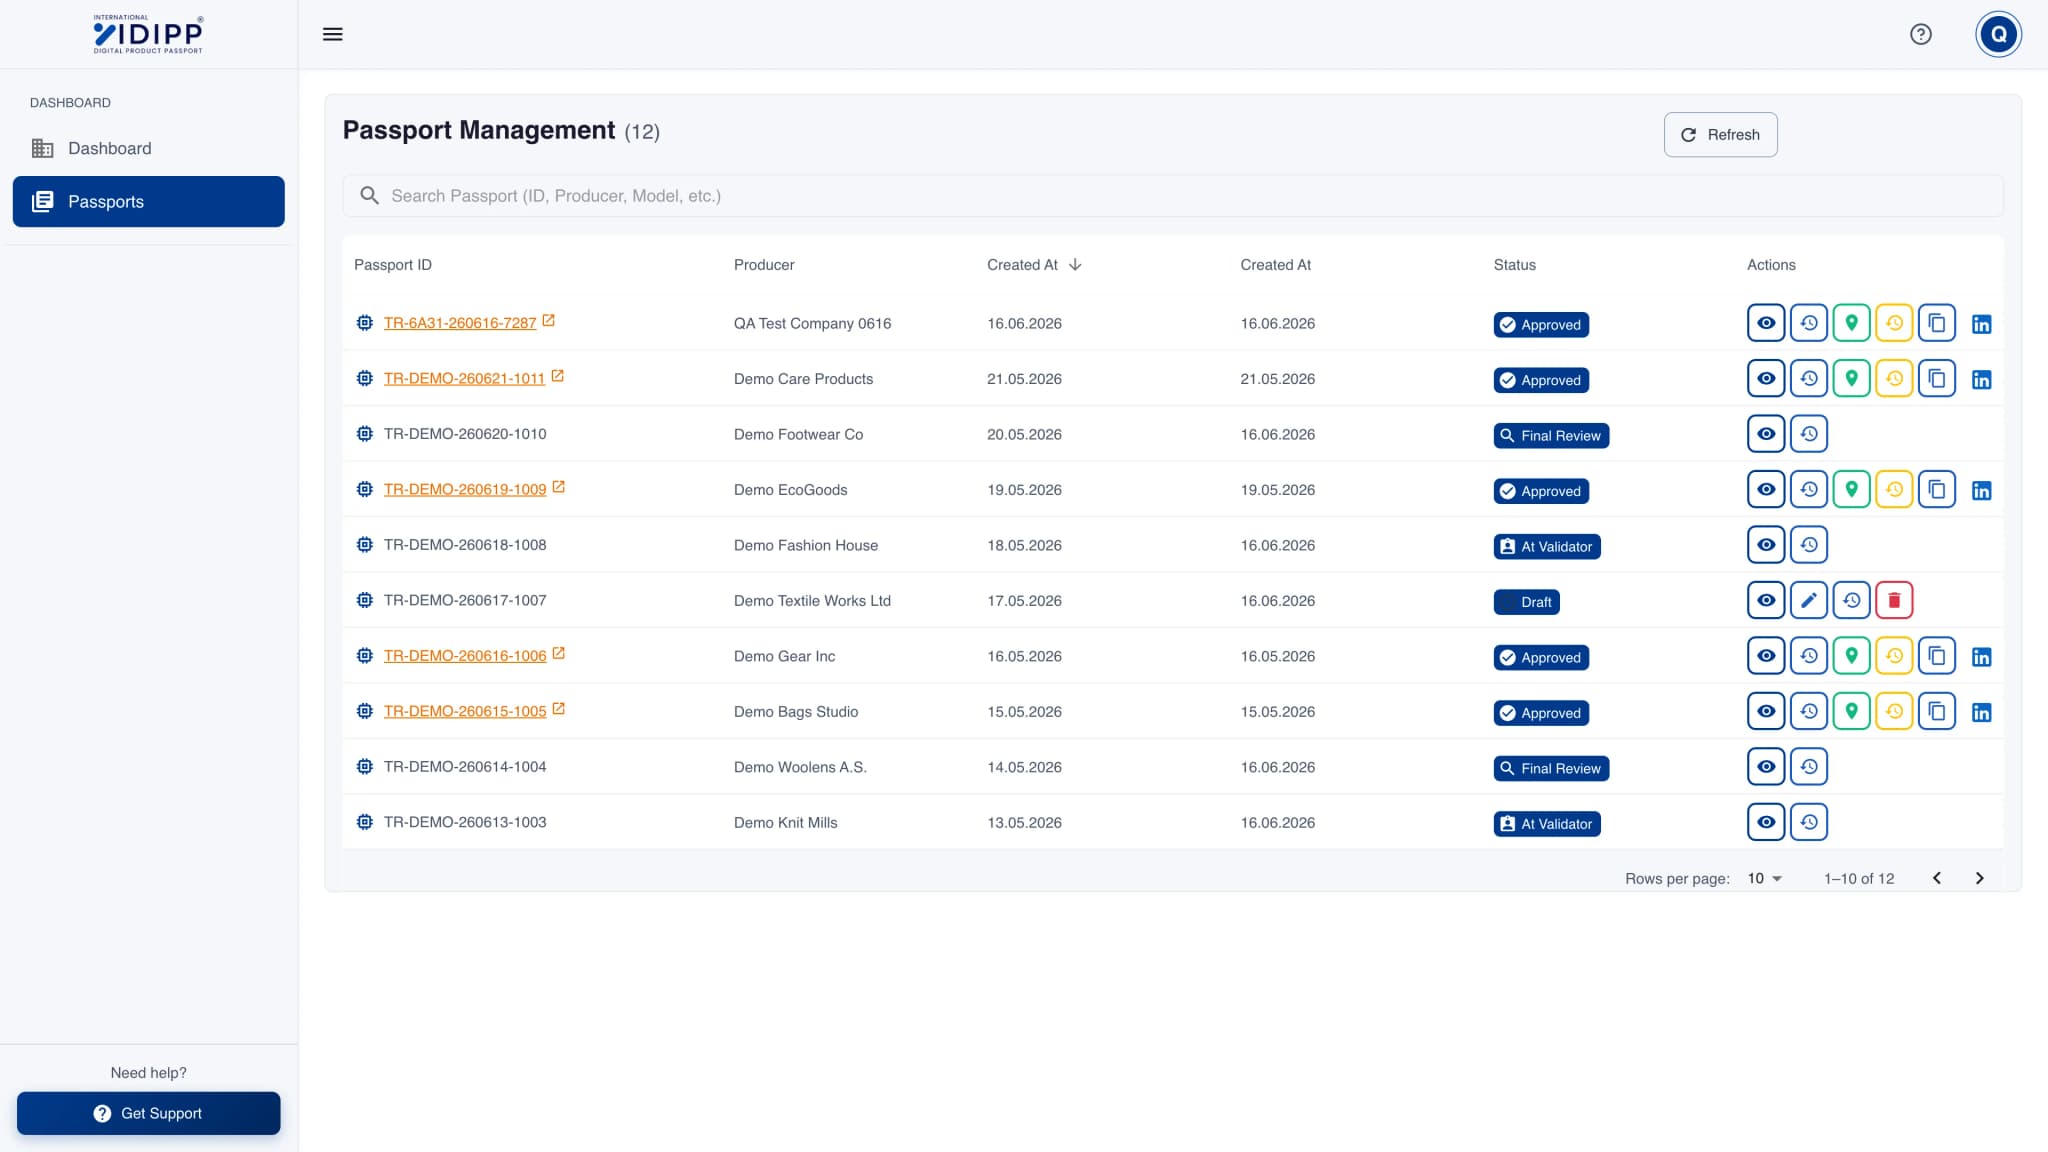Open location pin for Demo Gear Inc
Viewport: 2048px width, 1152px height.
1852,656
